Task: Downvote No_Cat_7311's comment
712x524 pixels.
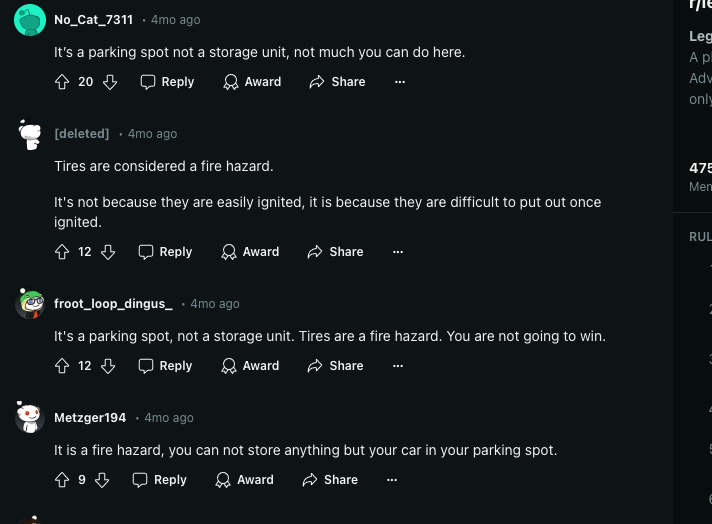Action: click(x=110, y=82)
